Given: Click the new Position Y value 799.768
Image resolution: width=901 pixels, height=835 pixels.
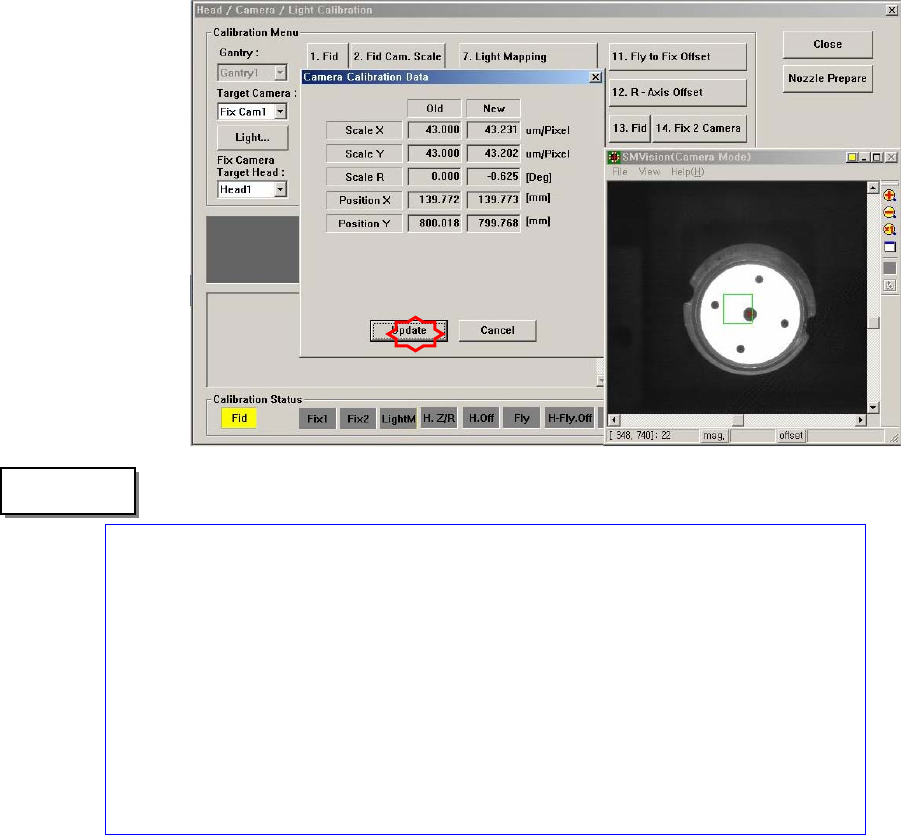Looking at the screenshot, I should [x=494, y=223].
